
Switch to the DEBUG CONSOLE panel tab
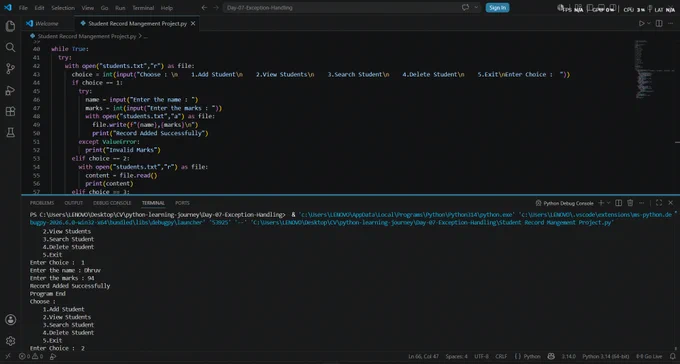click(x=112, y=203)
